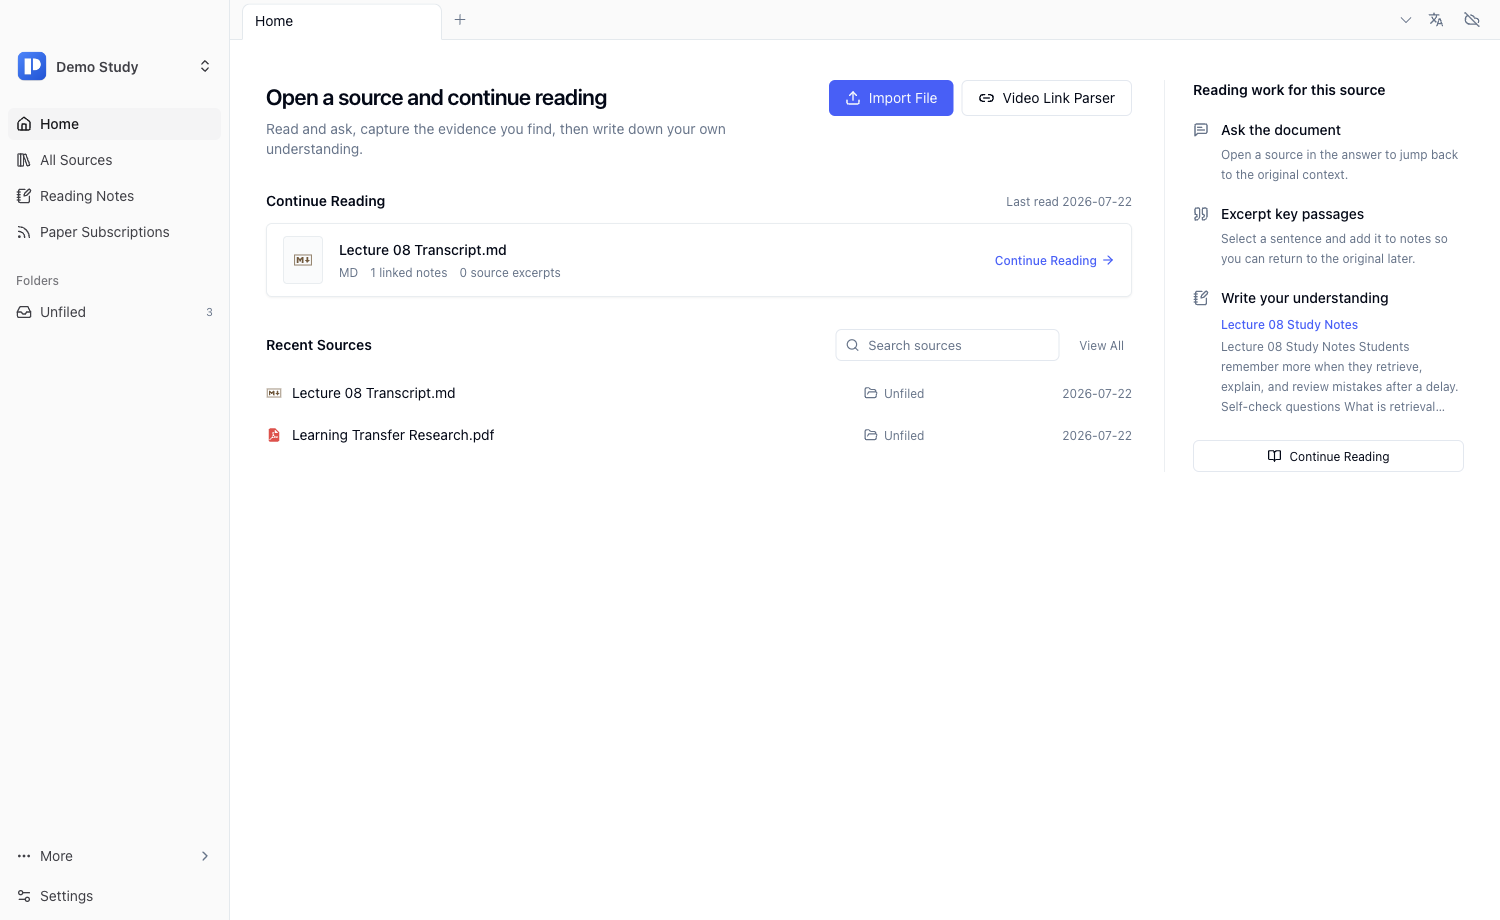Click the Markdown icon beside Lecture 08 Transcript in Recent Sources
Viewport: 1500px width, 920px height.
274,393
